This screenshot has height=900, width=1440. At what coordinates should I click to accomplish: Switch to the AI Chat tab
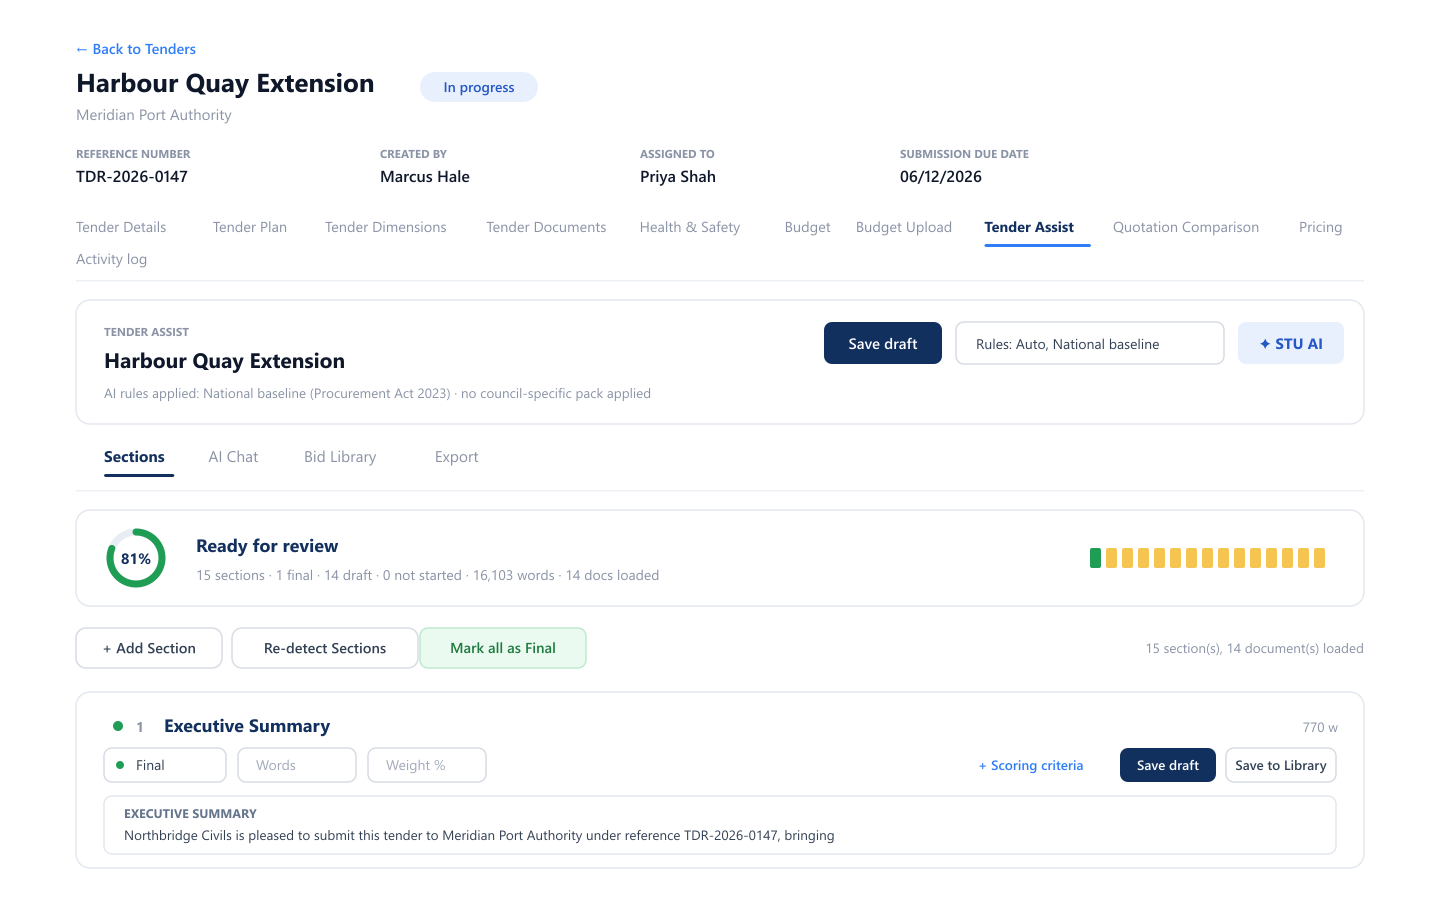[x=233, y=457]
